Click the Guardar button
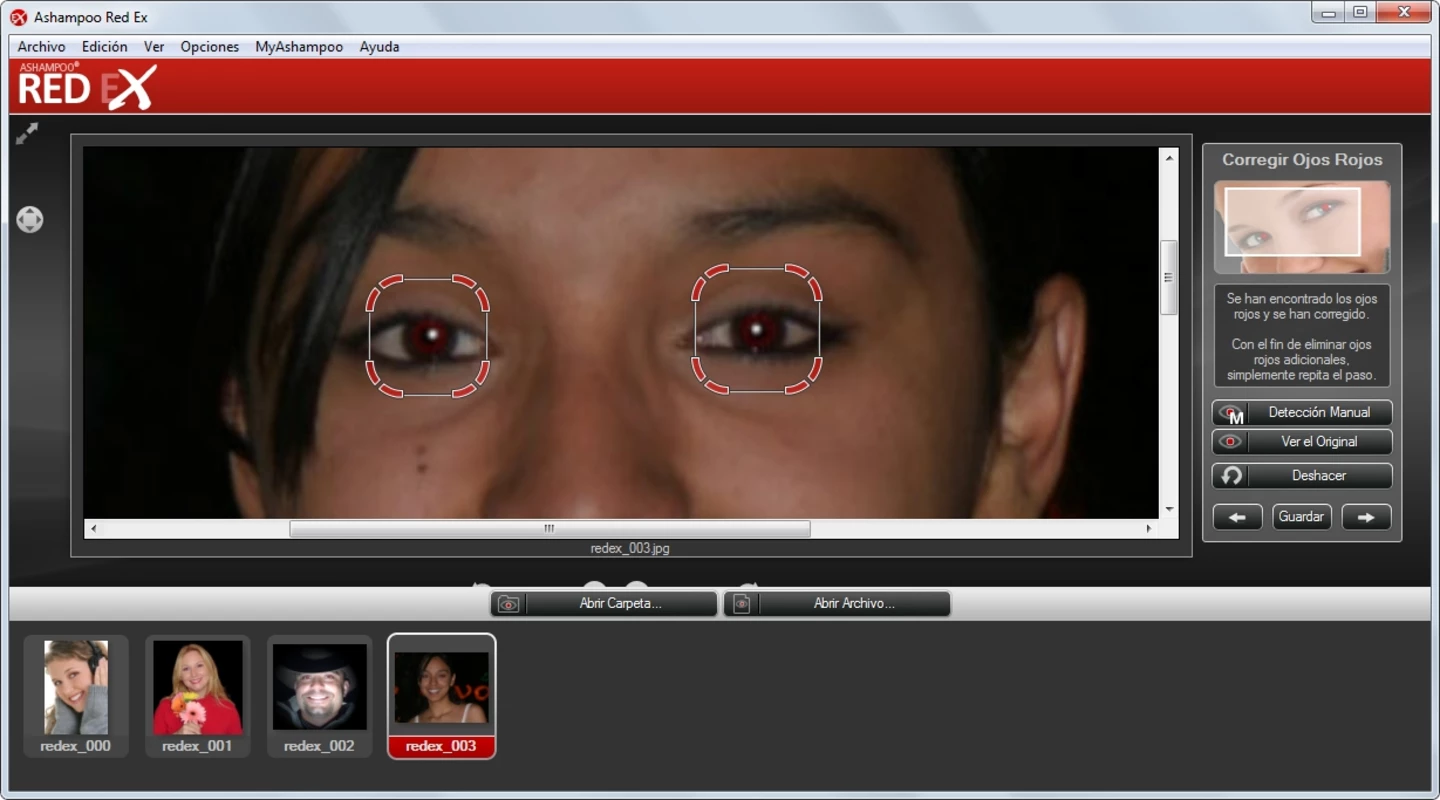Image resolution: width=1440 pixels, height=800 pixels. point(1302,517)
